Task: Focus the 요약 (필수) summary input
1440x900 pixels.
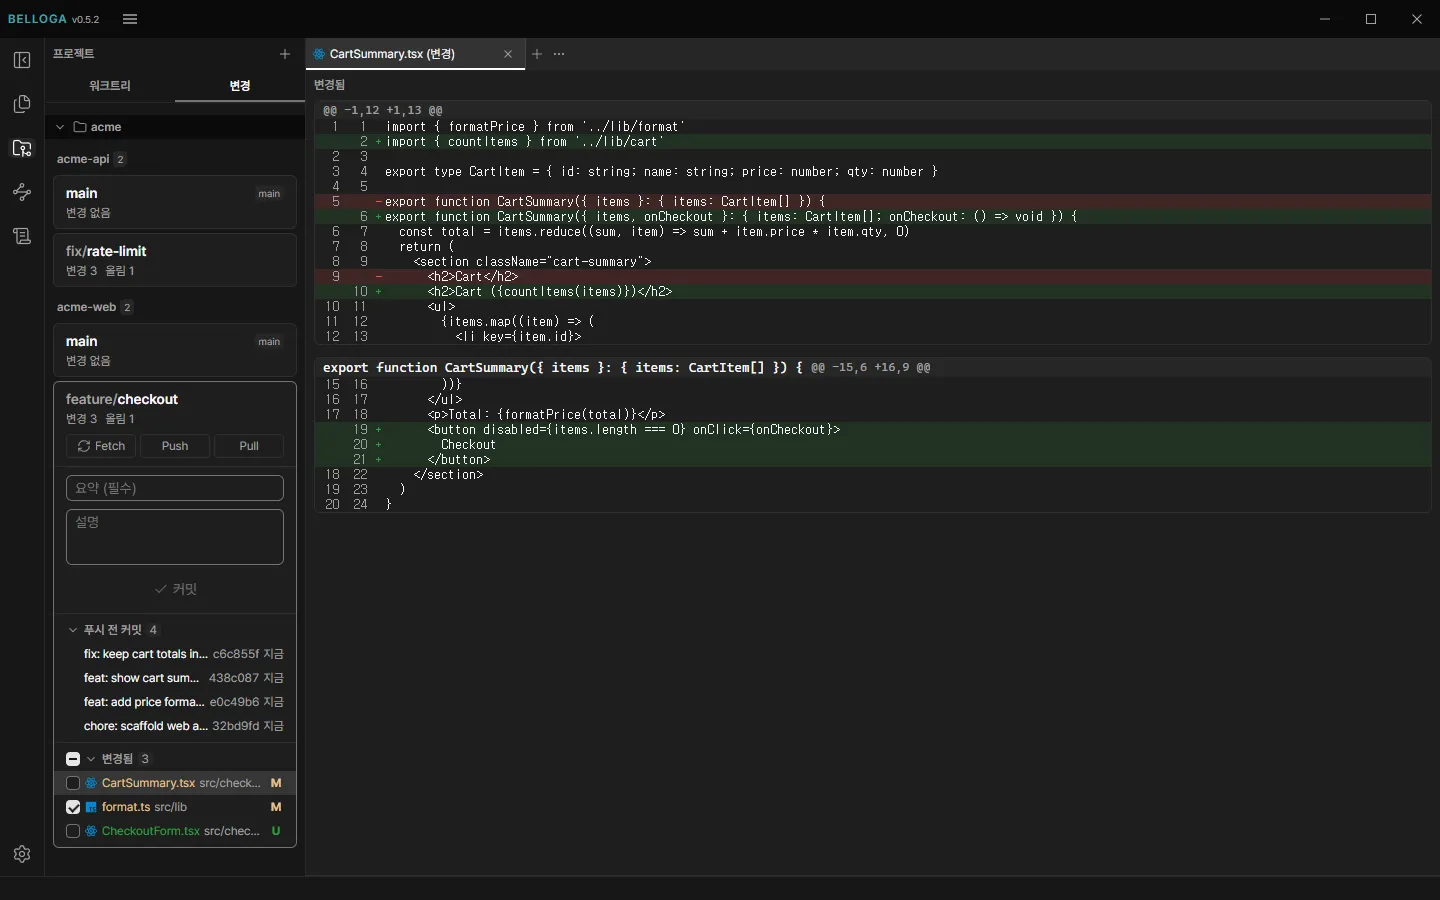Action: pyautogui.click(x=175, y=488)
